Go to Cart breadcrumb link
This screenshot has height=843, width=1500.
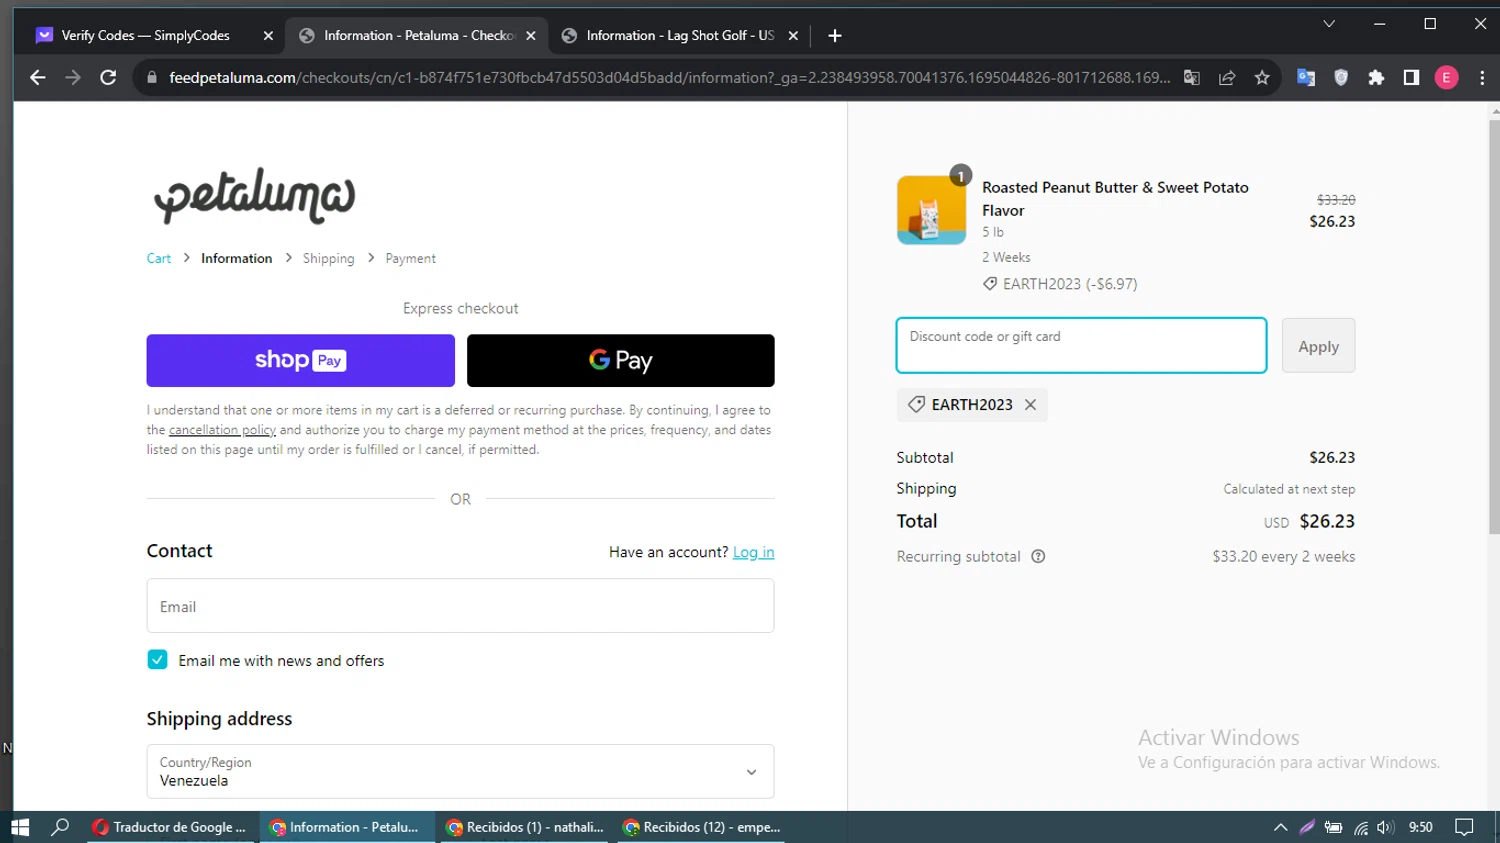coord(159,258)
